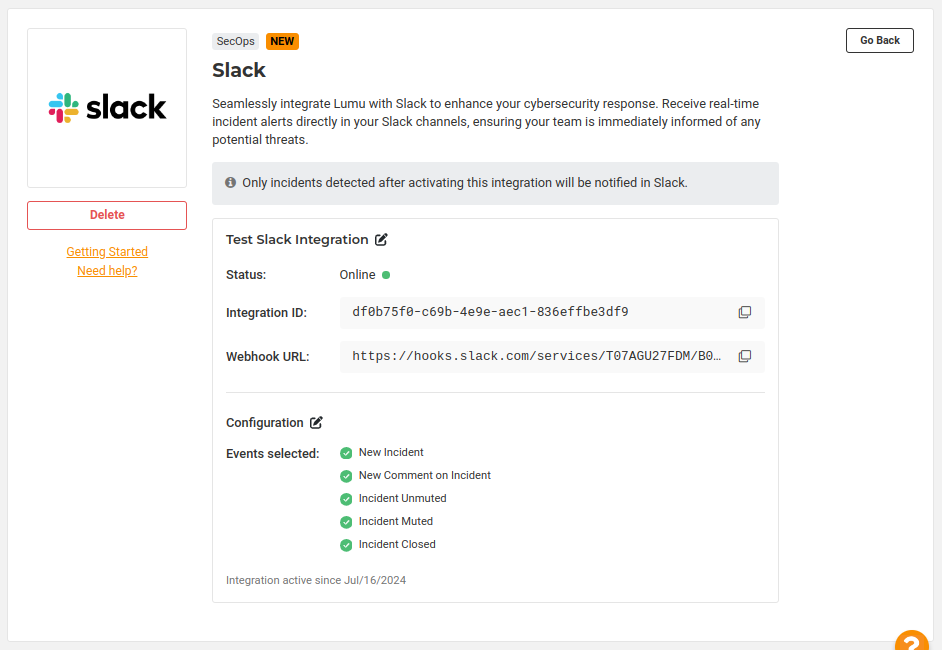Click the green Online status dot

pos(386,275)
